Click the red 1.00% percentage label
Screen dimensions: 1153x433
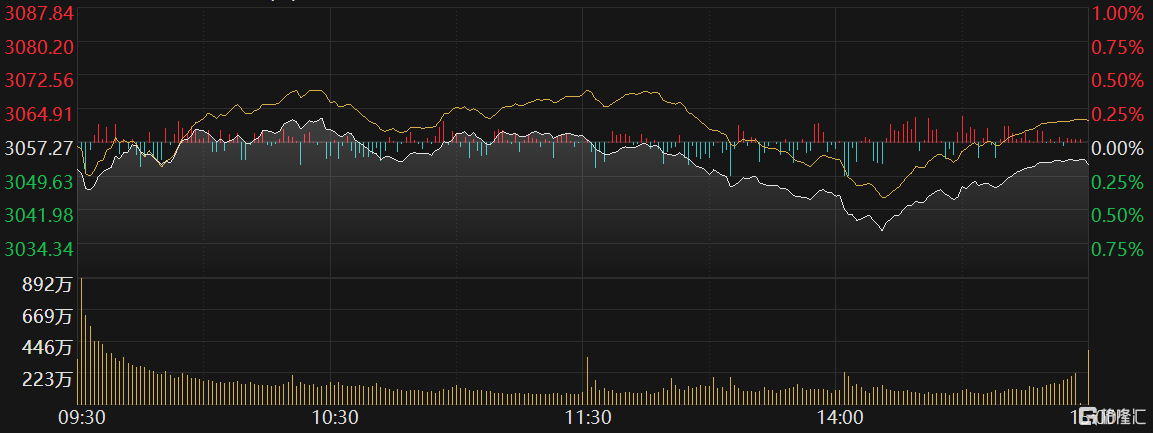tap(1118, 13)
